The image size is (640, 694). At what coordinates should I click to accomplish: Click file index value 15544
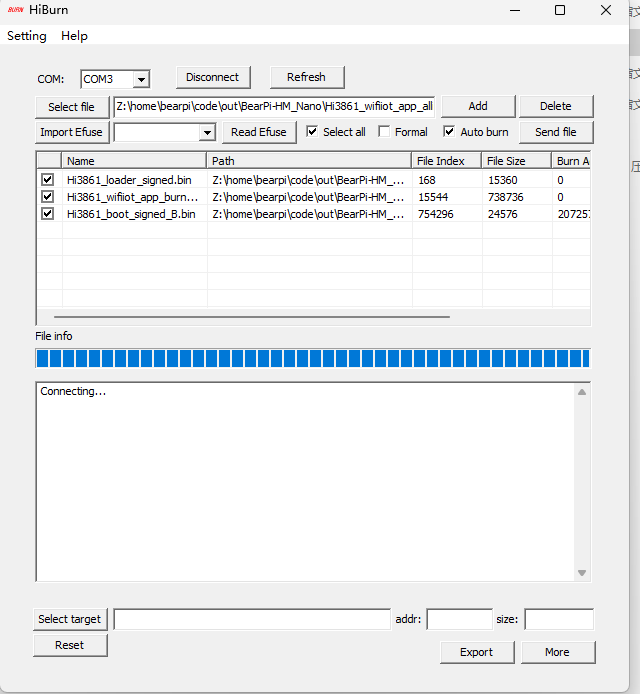(x=433, y=197)
